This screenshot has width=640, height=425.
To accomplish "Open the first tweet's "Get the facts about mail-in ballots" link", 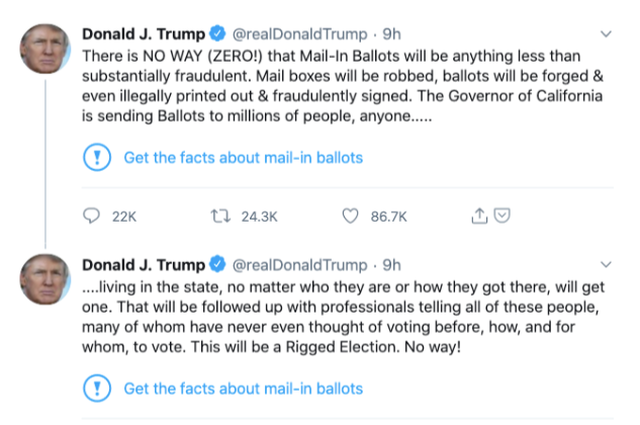I will (243, 158).
